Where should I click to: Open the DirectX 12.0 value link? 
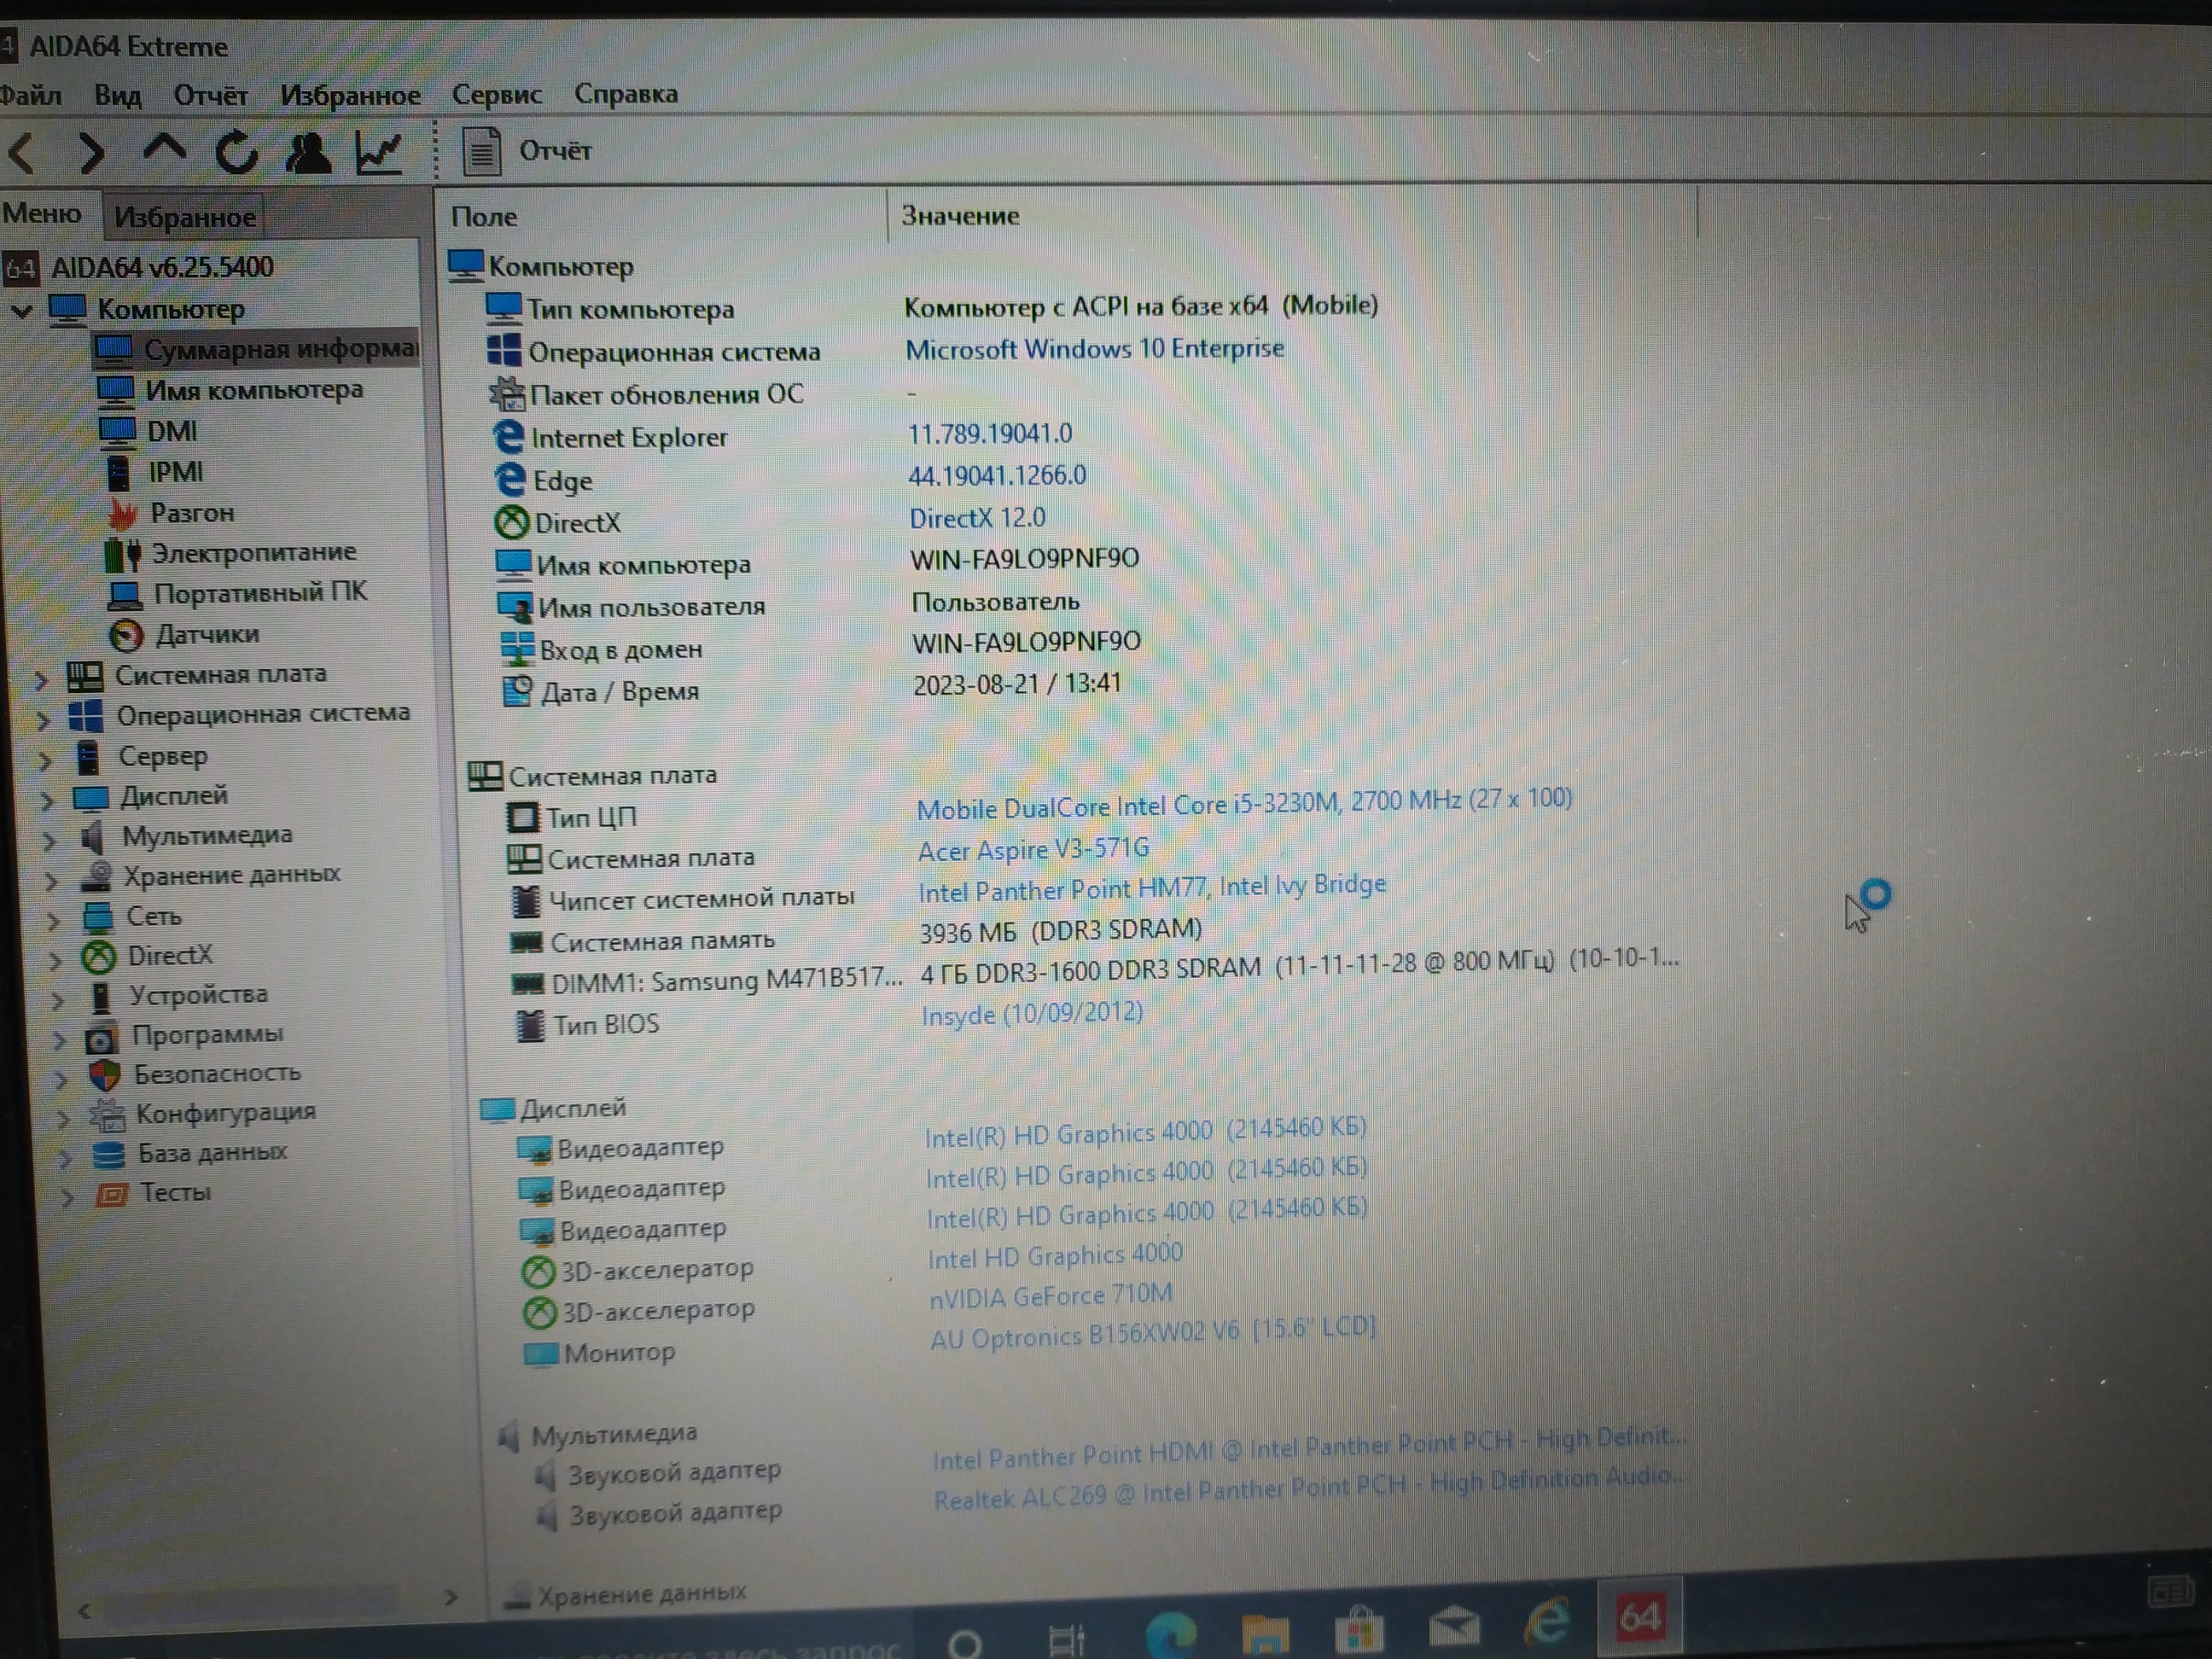click(x=977, y=518)
